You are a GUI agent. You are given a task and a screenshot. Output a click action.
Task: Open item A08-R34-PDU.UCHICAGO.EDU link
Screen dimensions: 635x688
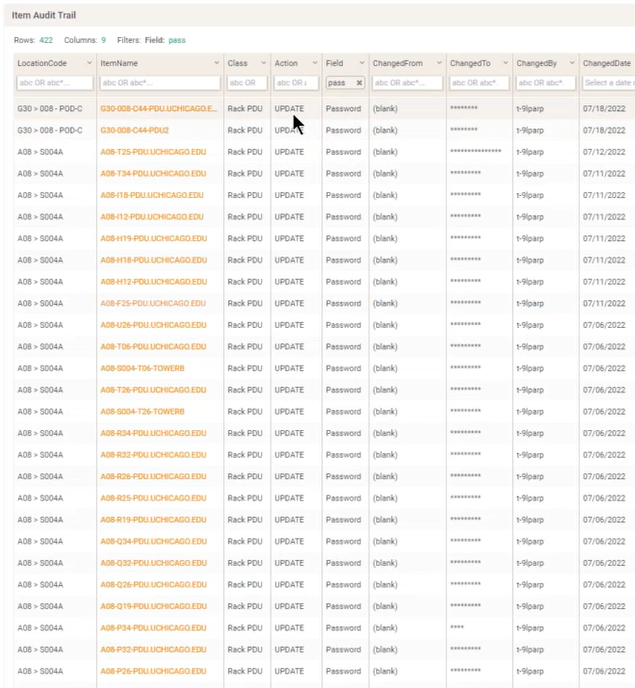153,433
